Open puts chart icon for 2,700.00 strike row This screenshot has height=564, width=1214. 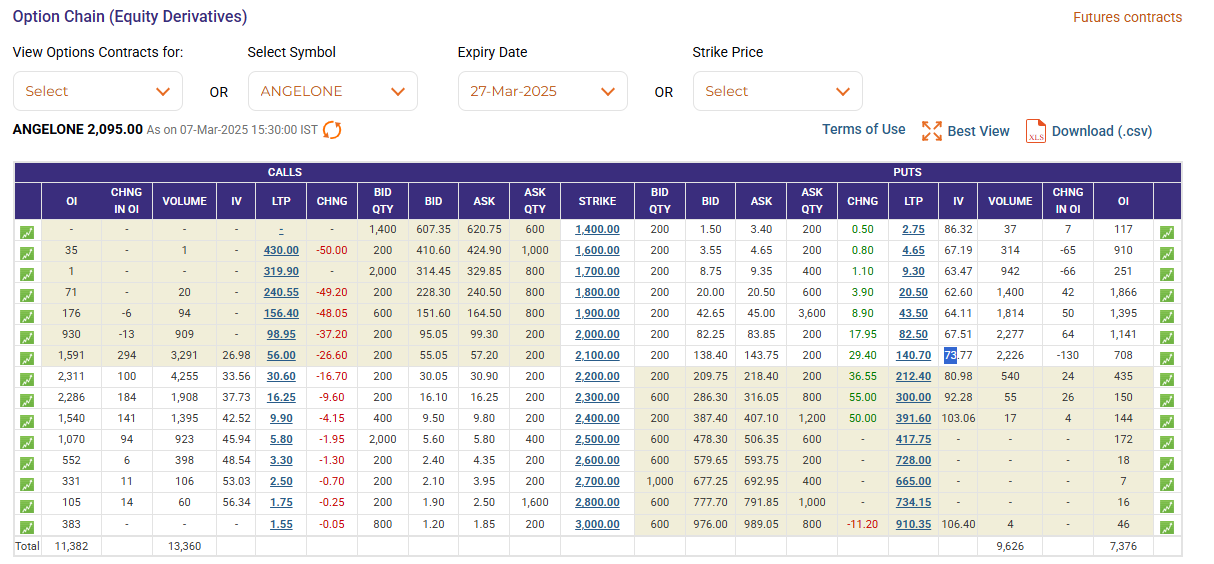tap(1166, 484)
